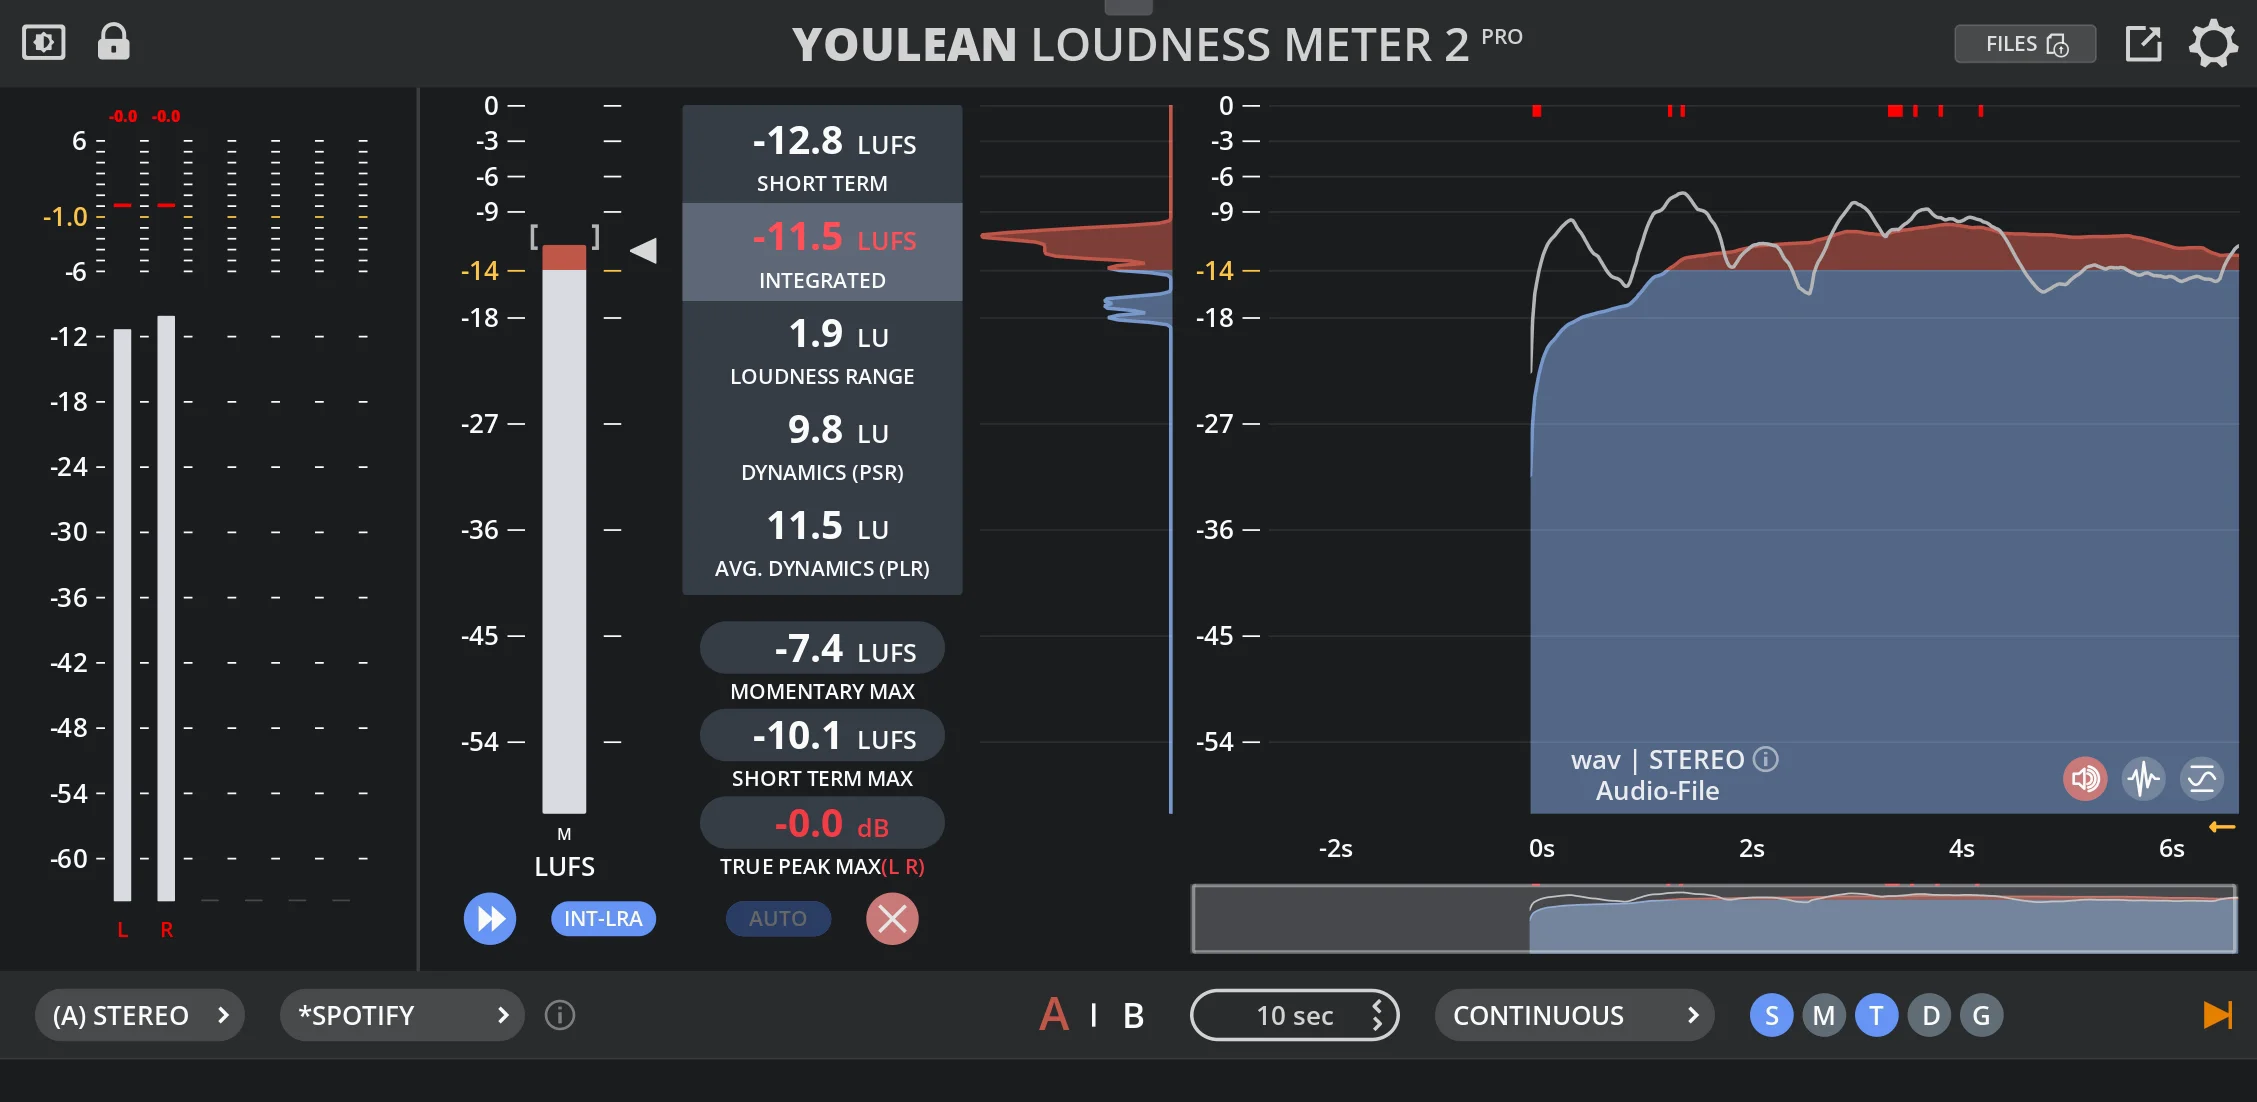Click the blue fast-forward icon under LUFS meter

click(x=489, y=918)
